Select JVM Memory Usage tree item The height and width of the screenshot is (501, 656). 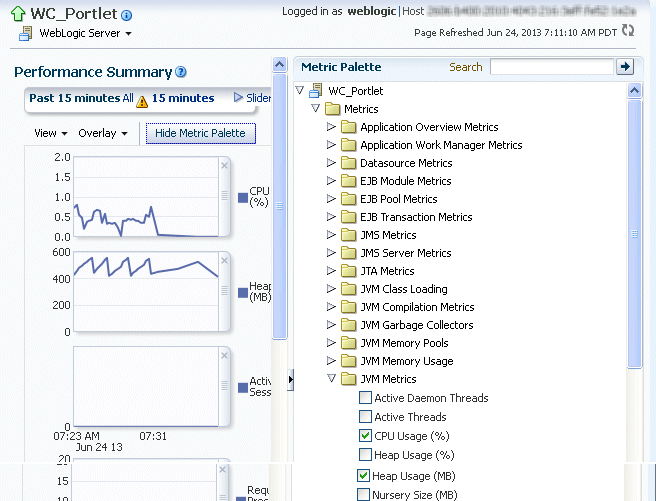tap(407, 361)
